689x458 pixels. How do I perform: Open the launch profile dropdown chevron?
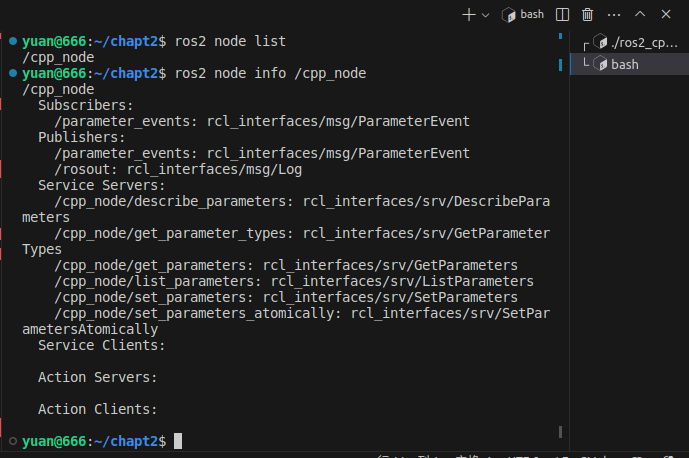486,15
